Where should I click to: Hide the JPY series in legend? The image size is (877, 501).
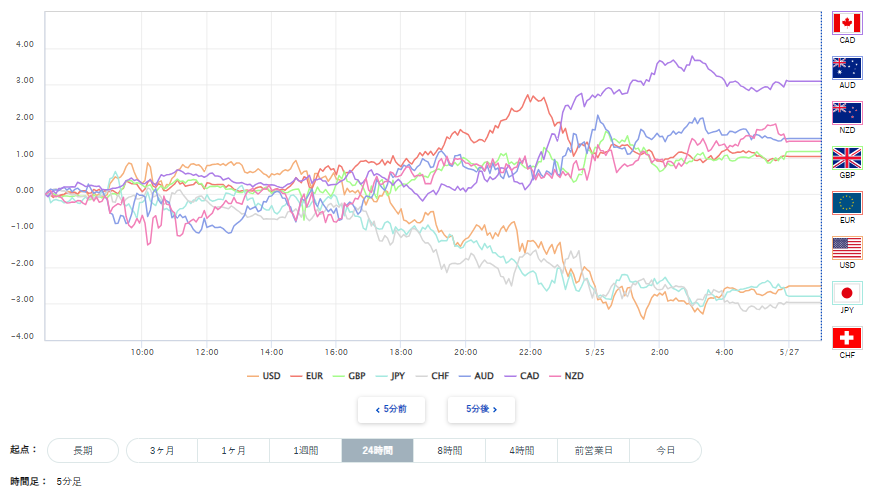[x=390, y=376]
